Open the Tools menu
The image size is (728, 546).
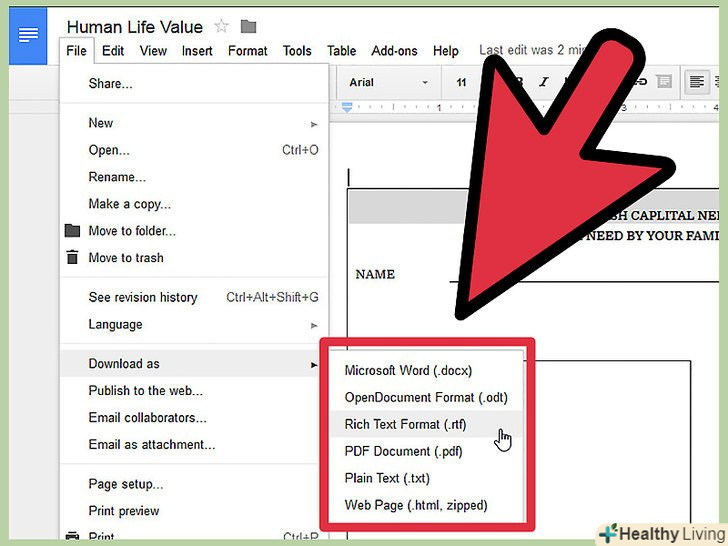tap(297, 51)
